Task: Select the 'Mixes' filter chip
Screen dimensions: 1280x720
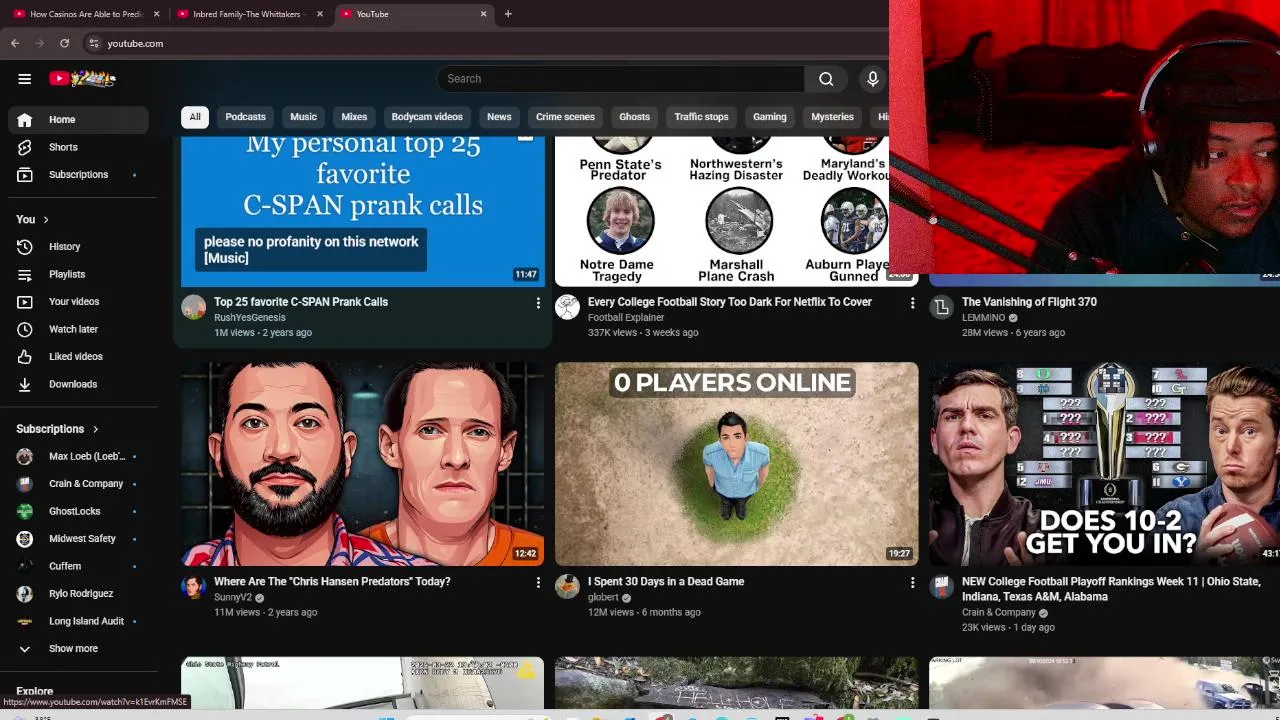Action: (x=354, y=117)
